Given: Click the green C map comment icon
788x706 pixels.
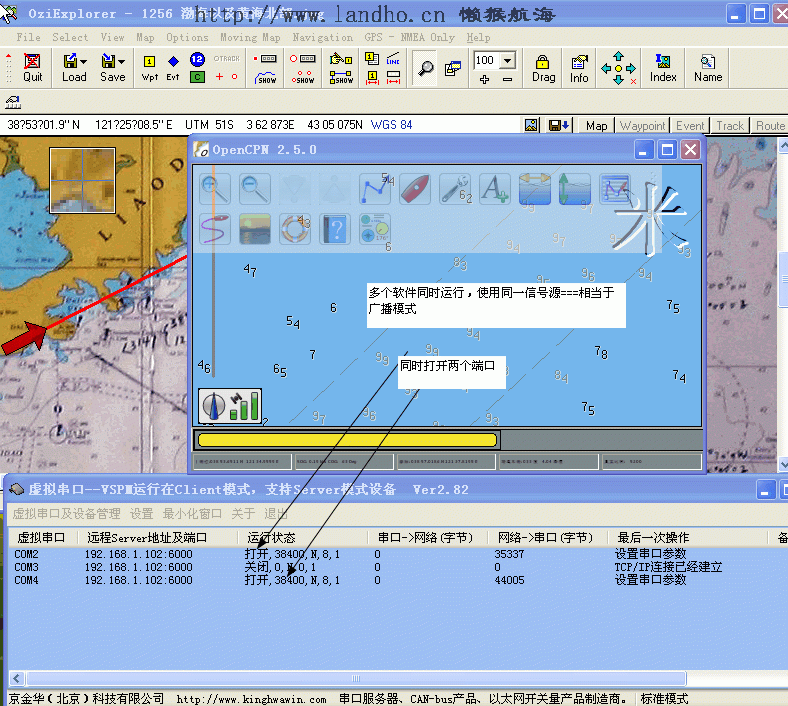Looking at the screenshot, I should tap(197, 77).
